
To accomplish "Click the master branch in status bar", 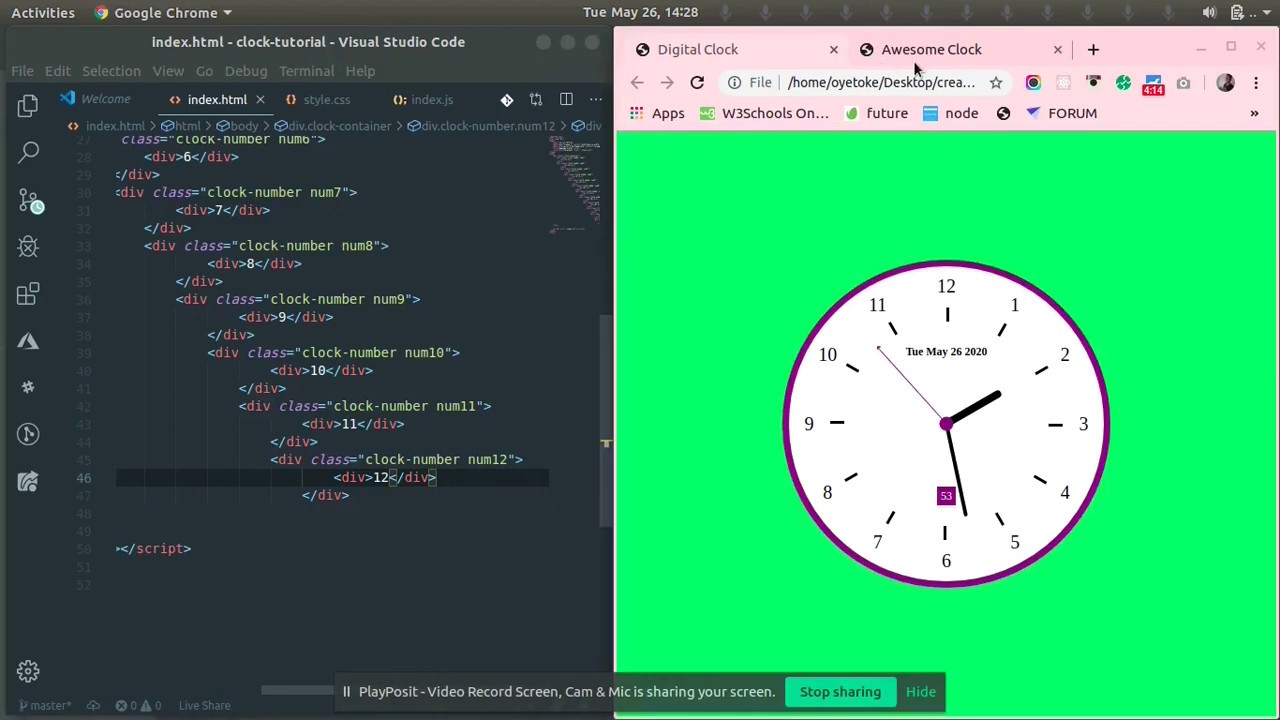I will (x=46, y=705).
